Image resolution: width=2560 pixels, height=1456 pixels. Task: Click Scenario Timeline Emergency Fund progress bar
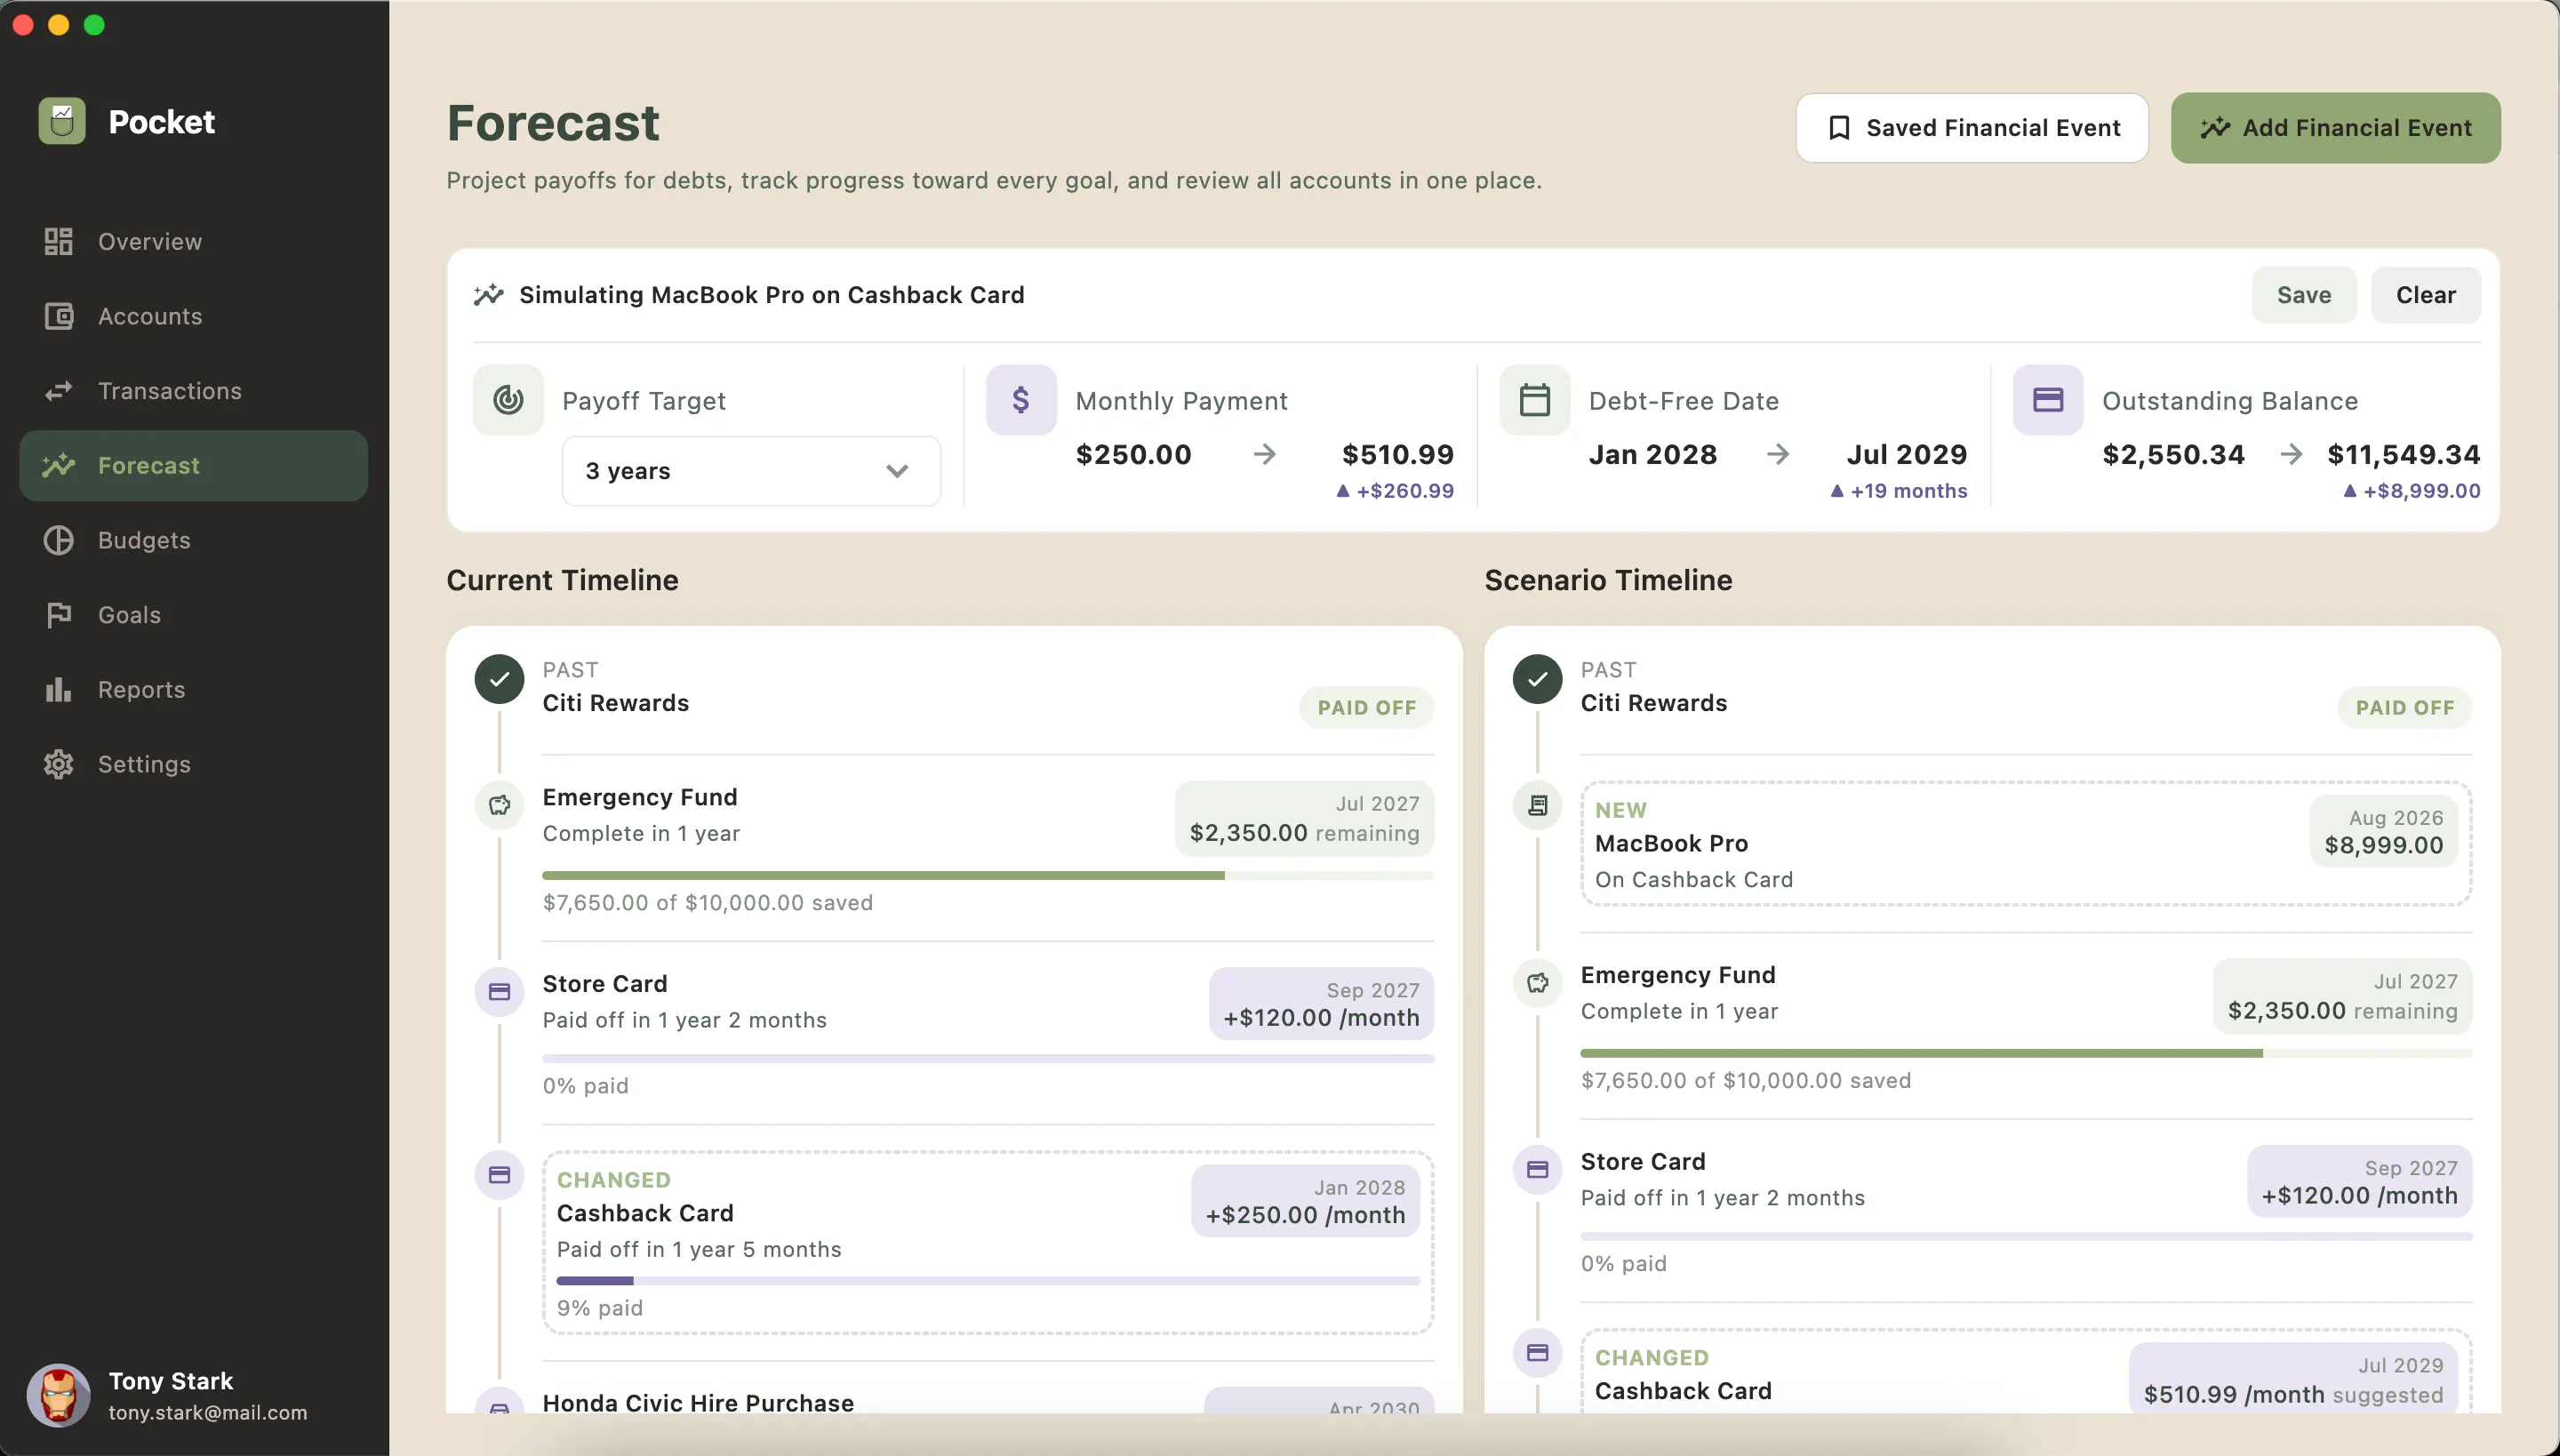(x=2026, y=1054)
